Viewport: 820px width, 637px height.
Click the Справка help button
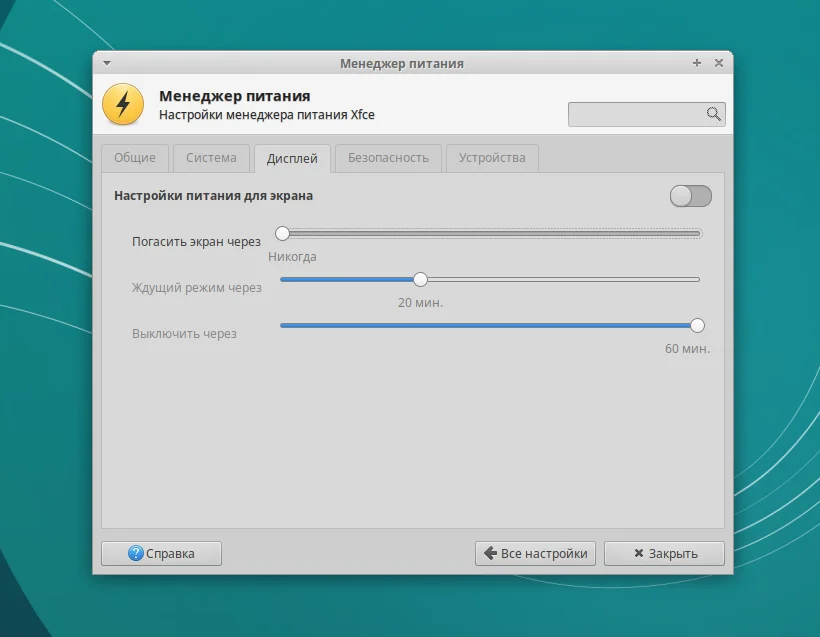click(x=161, y=553)
